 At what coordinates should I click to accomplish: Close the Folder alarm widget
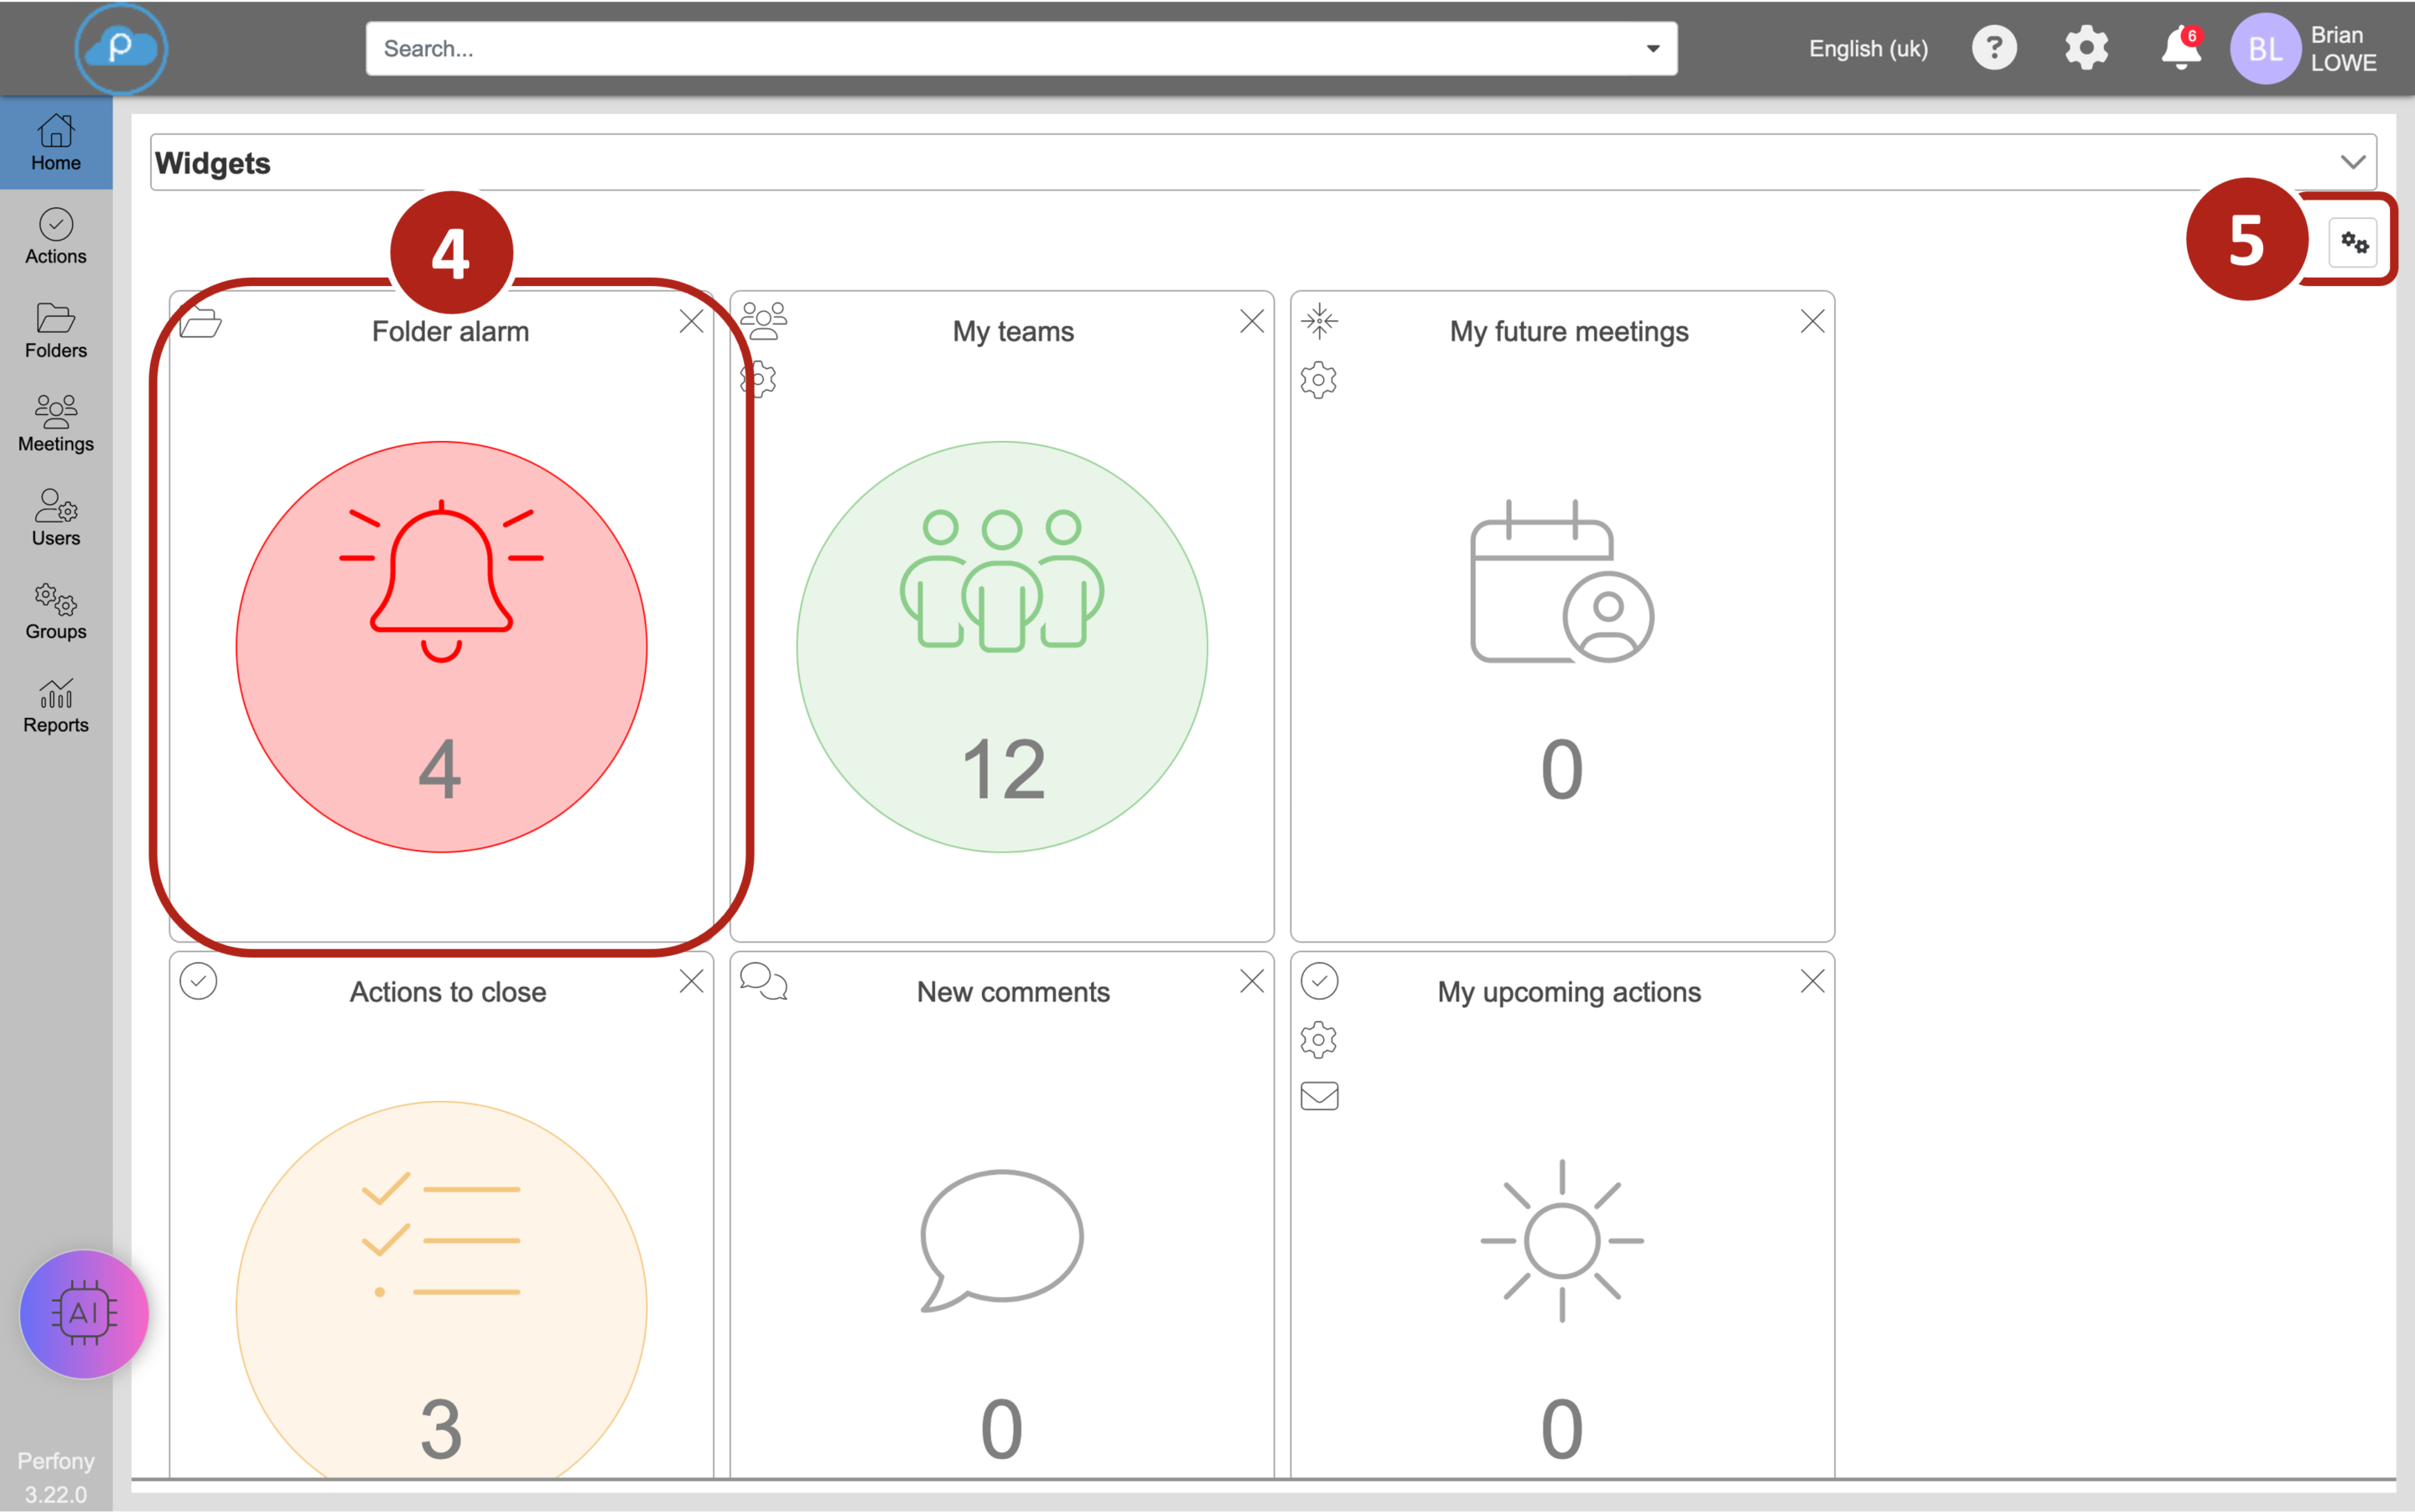tap(691, 322)
